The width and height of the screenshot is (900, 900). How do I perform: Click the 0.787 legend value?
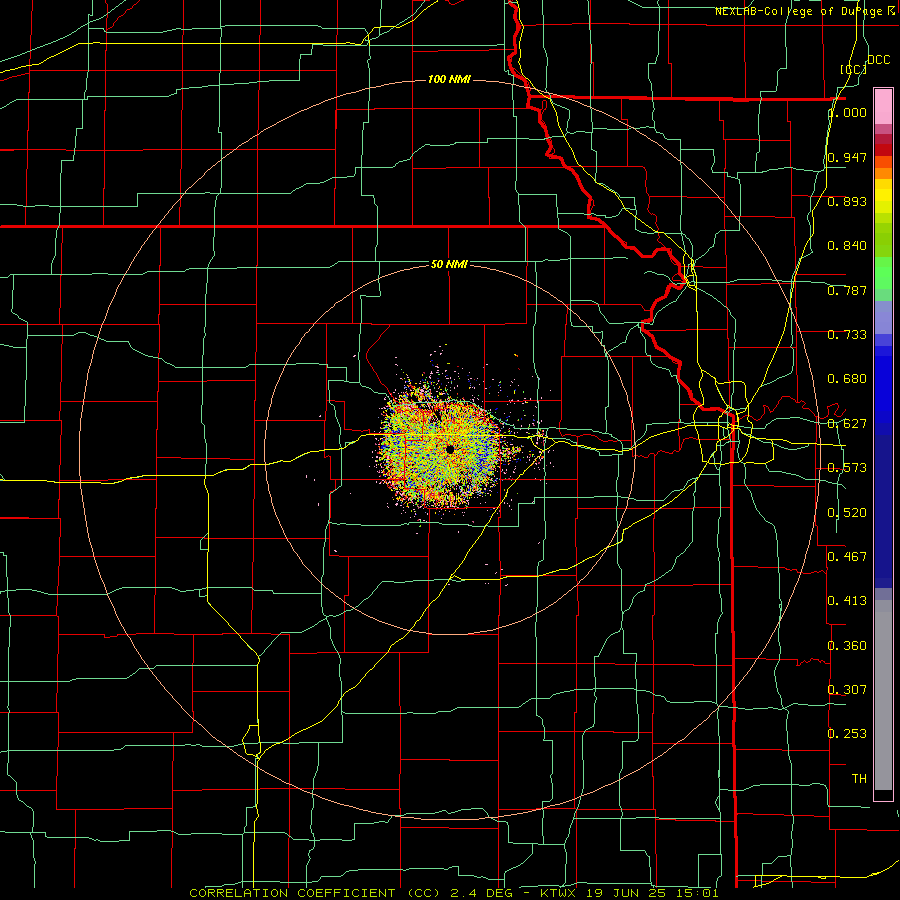click(x=847, y=290)
